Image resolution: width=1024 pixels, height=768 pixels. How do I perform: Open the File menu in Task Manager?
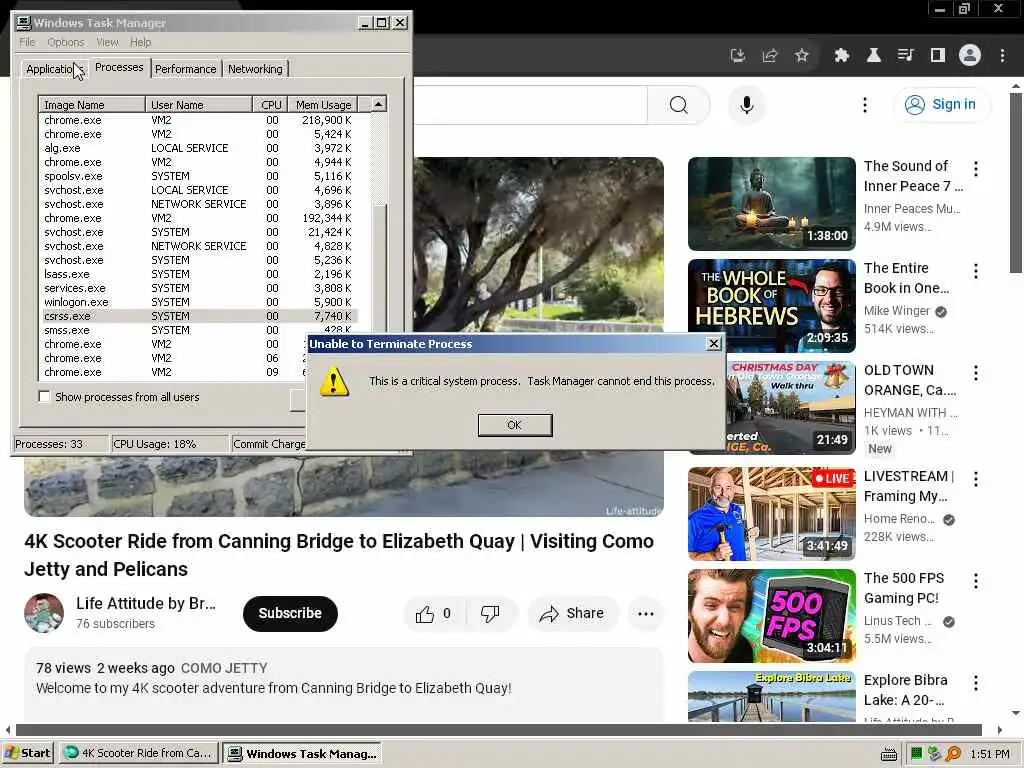[x=27, y=42]
